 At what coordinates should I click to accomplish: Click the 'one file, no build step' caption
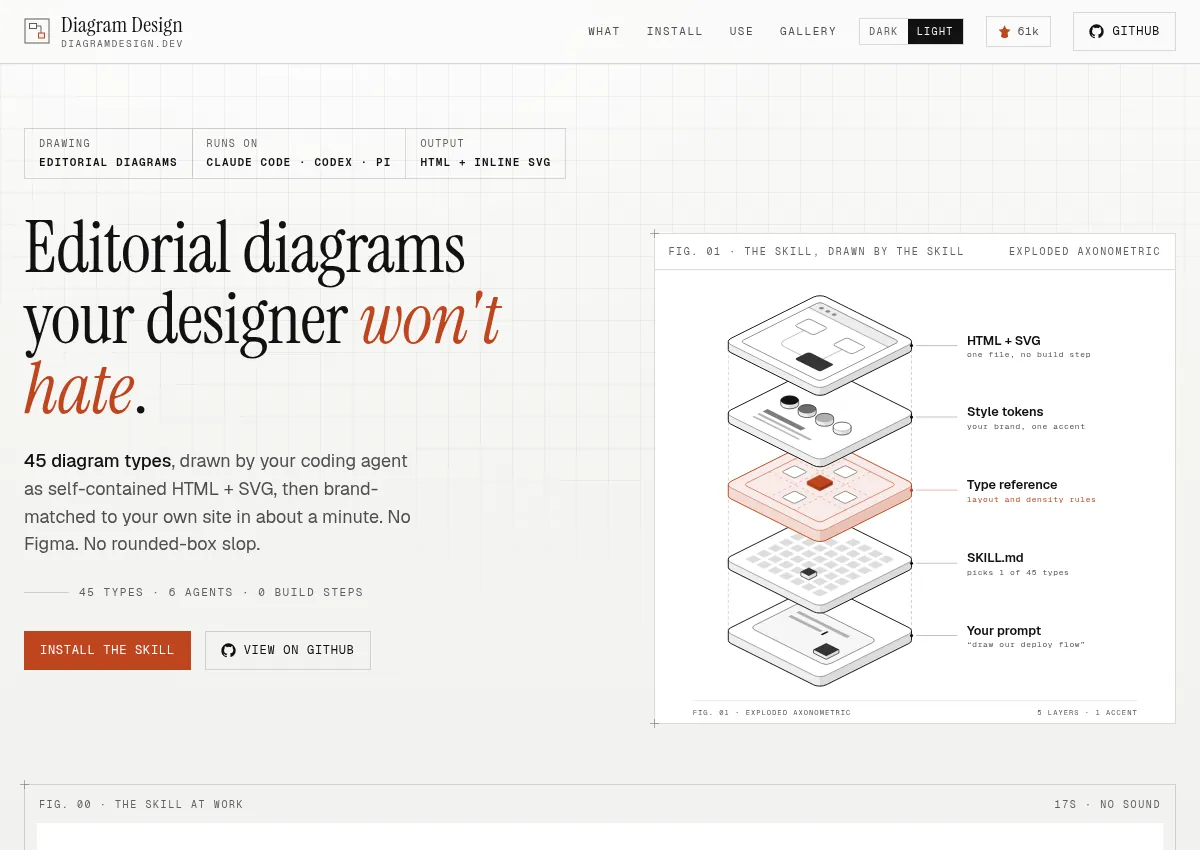(1029, 354)
